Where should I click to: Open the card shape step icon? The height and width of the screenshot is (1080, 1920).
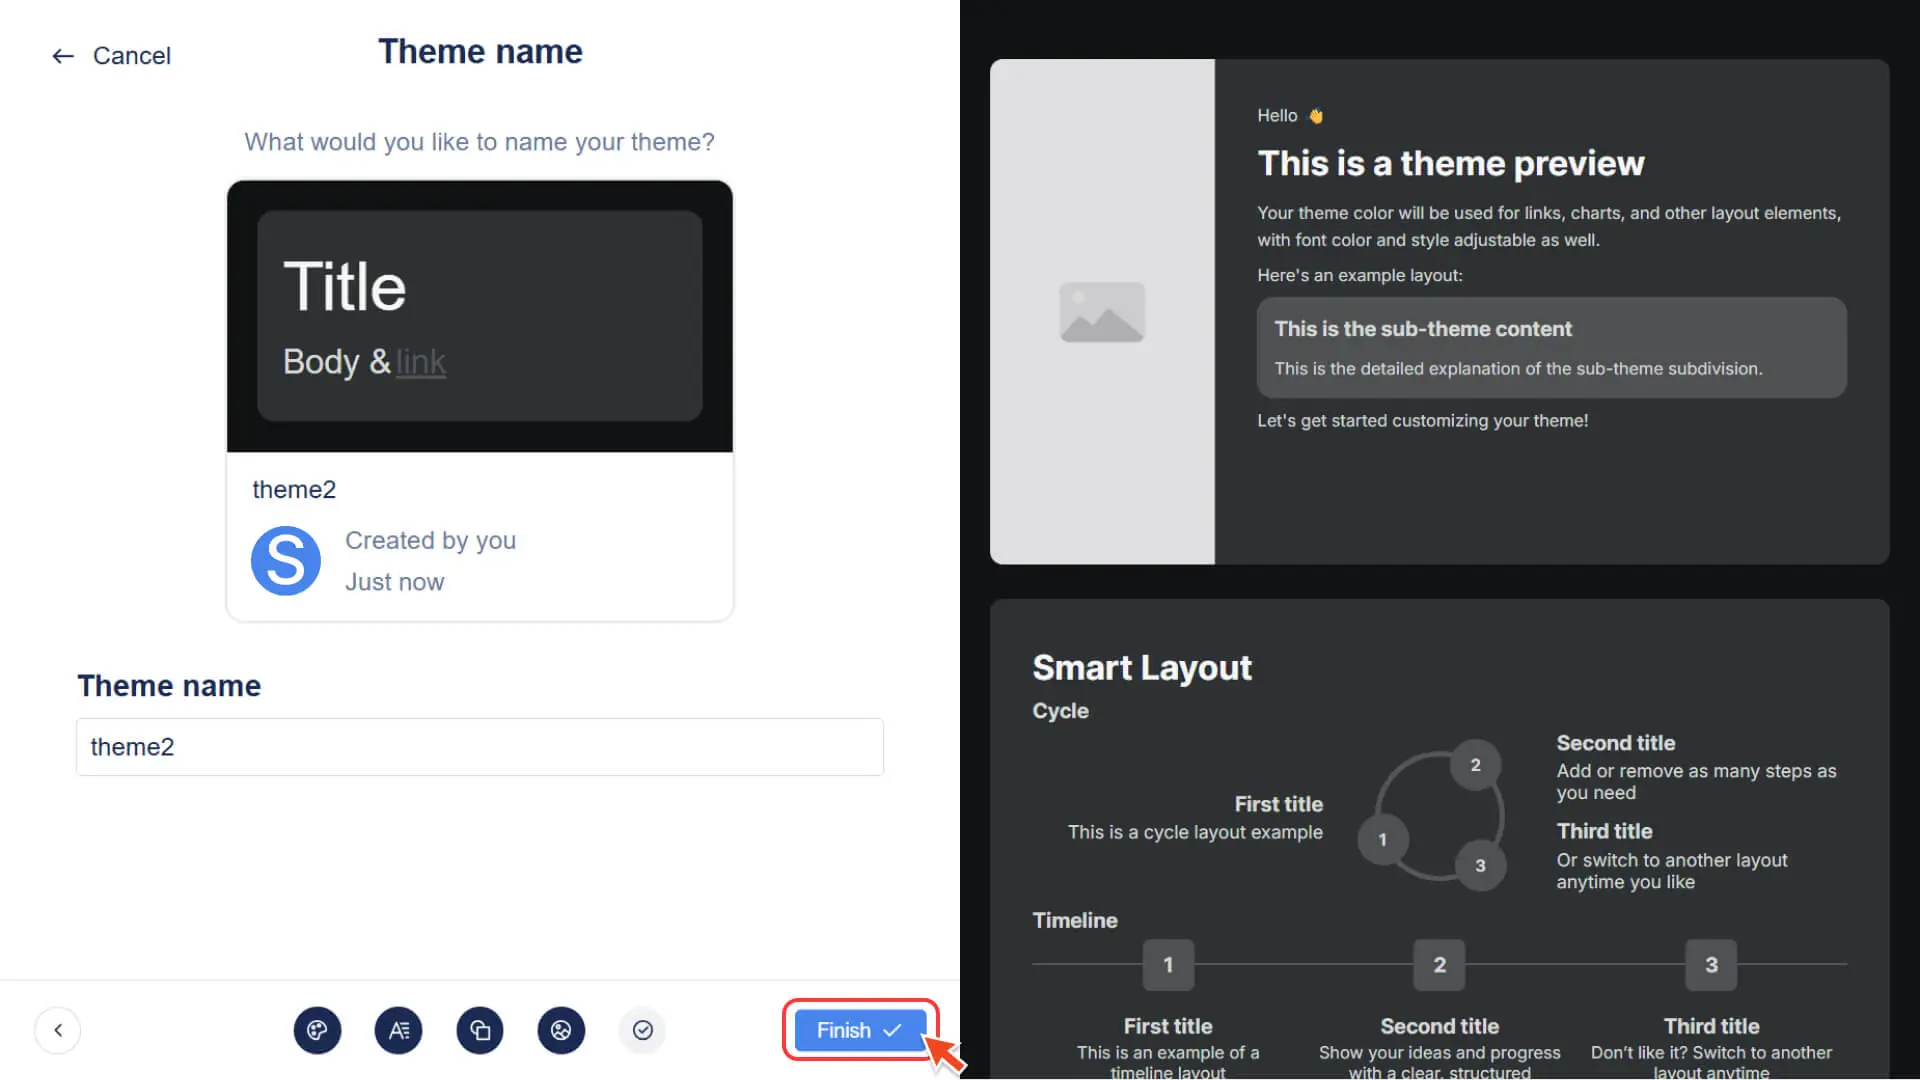pyautogui.click(x=480, y=1030)
